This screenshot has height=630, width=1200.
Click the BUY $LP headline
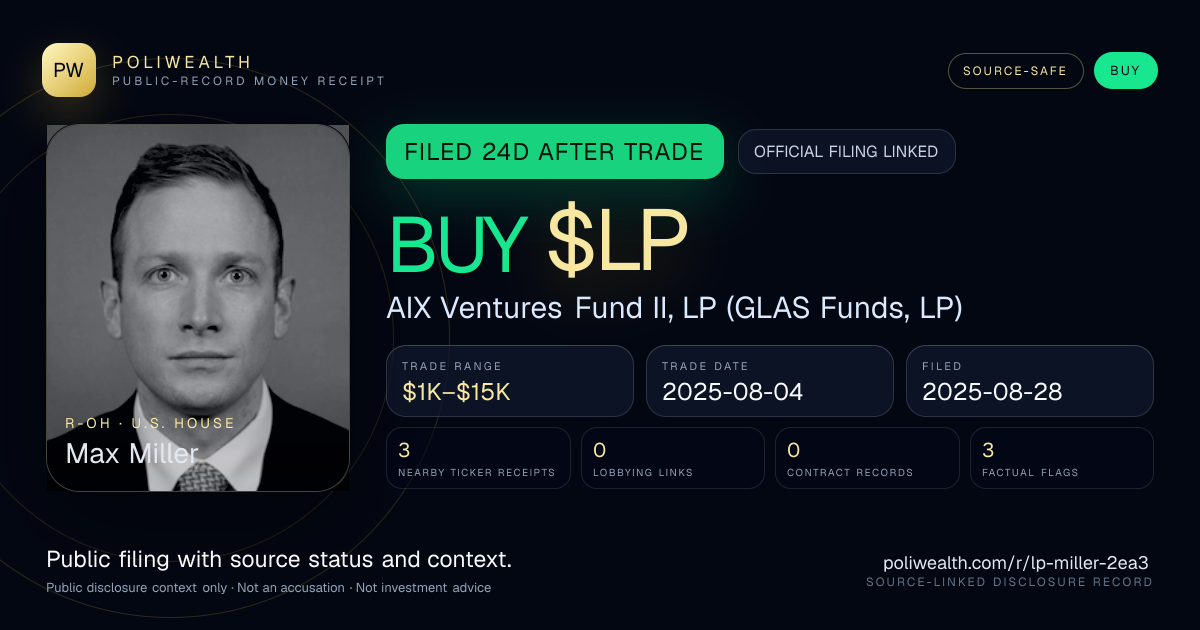(x=538, y=243)
